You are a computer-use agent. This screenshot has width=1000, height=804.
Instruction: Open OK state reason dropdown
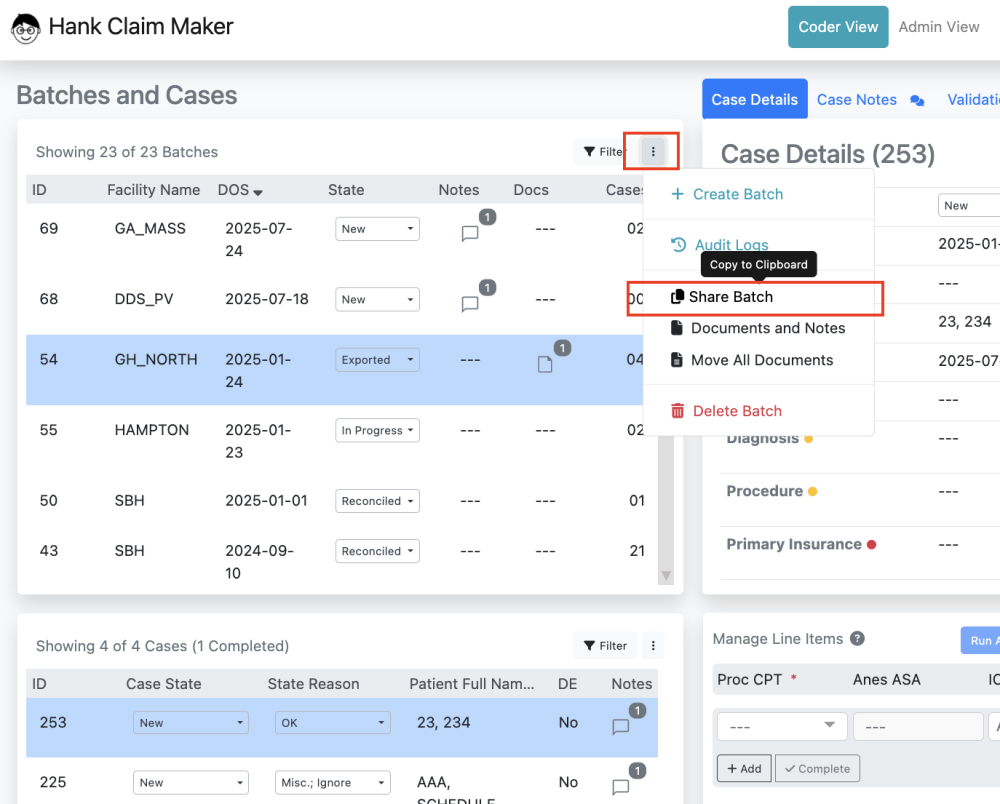point(332,722)
